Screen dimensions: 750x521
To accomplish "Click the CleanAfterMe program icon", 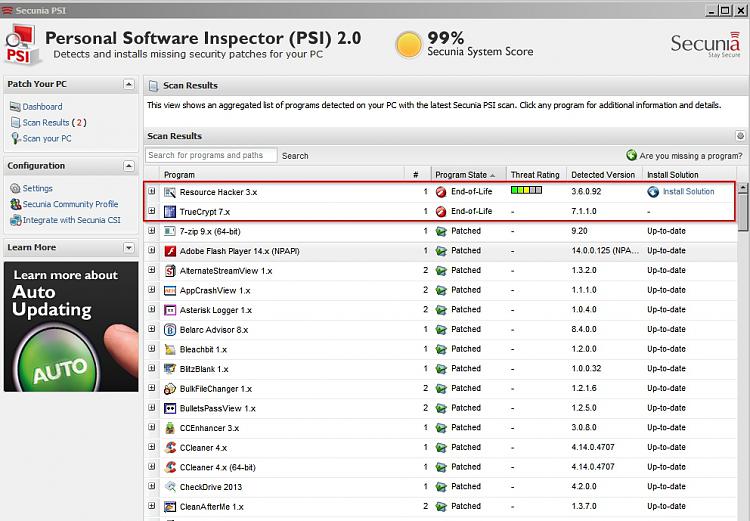I will pyautogui.click(x=170, y=506).
